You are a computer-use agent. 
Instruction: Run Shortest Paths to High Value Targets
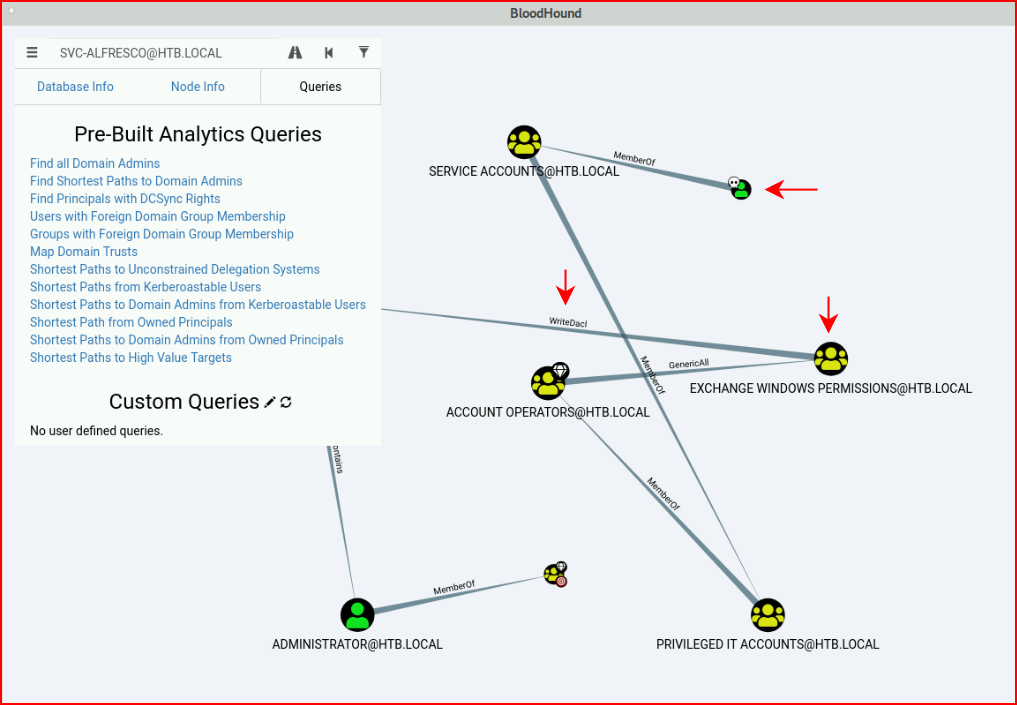[x=130, y=357]
